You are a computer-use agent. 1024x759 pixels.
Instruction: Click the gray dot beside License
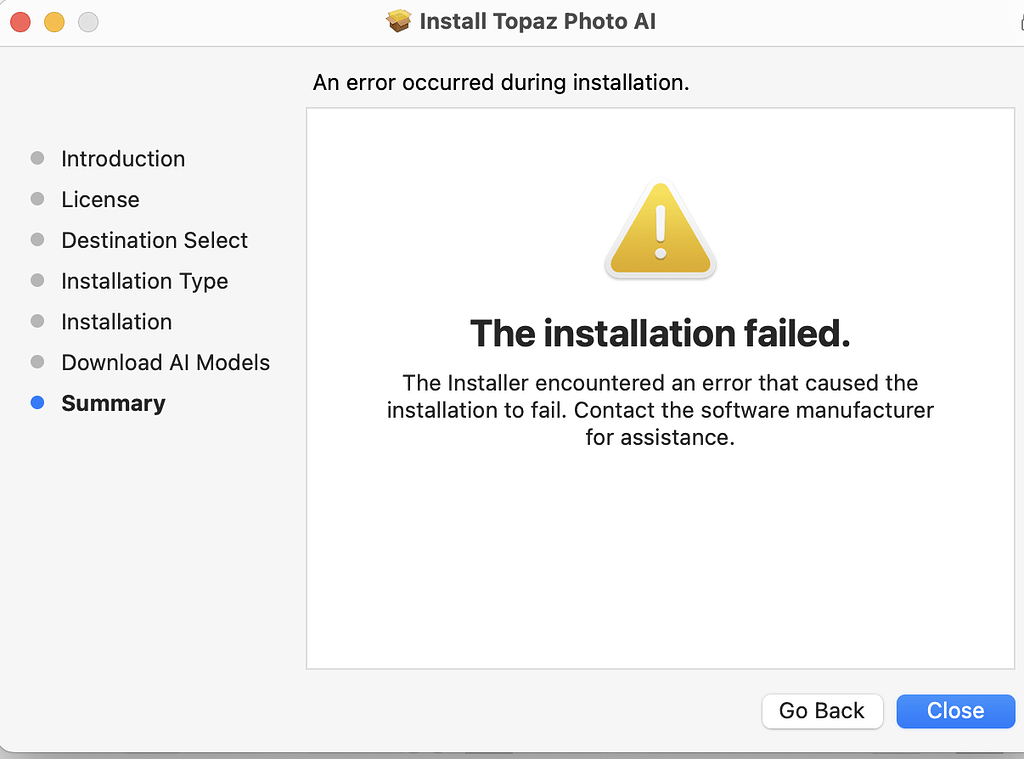coord(38,199)
